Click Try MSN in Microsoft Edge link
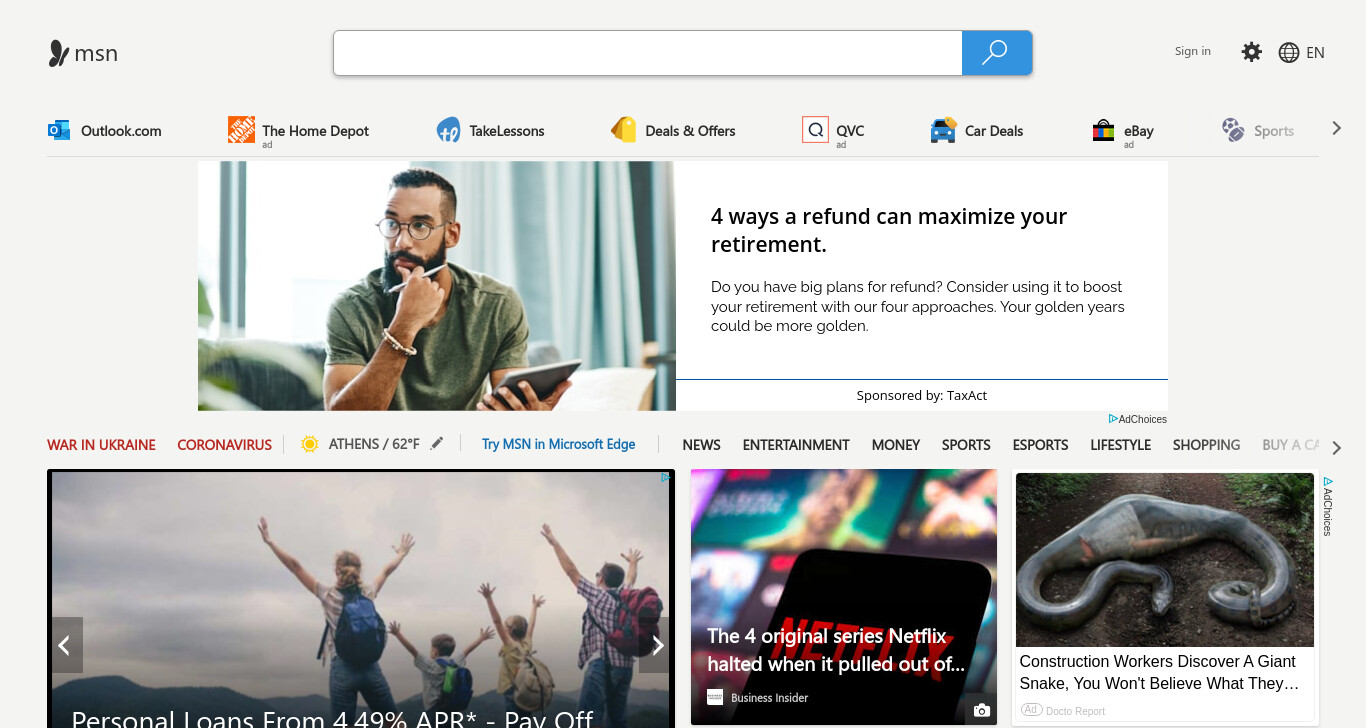The width and height of the screenshot is (1366, 728). [x=558, y=444]
